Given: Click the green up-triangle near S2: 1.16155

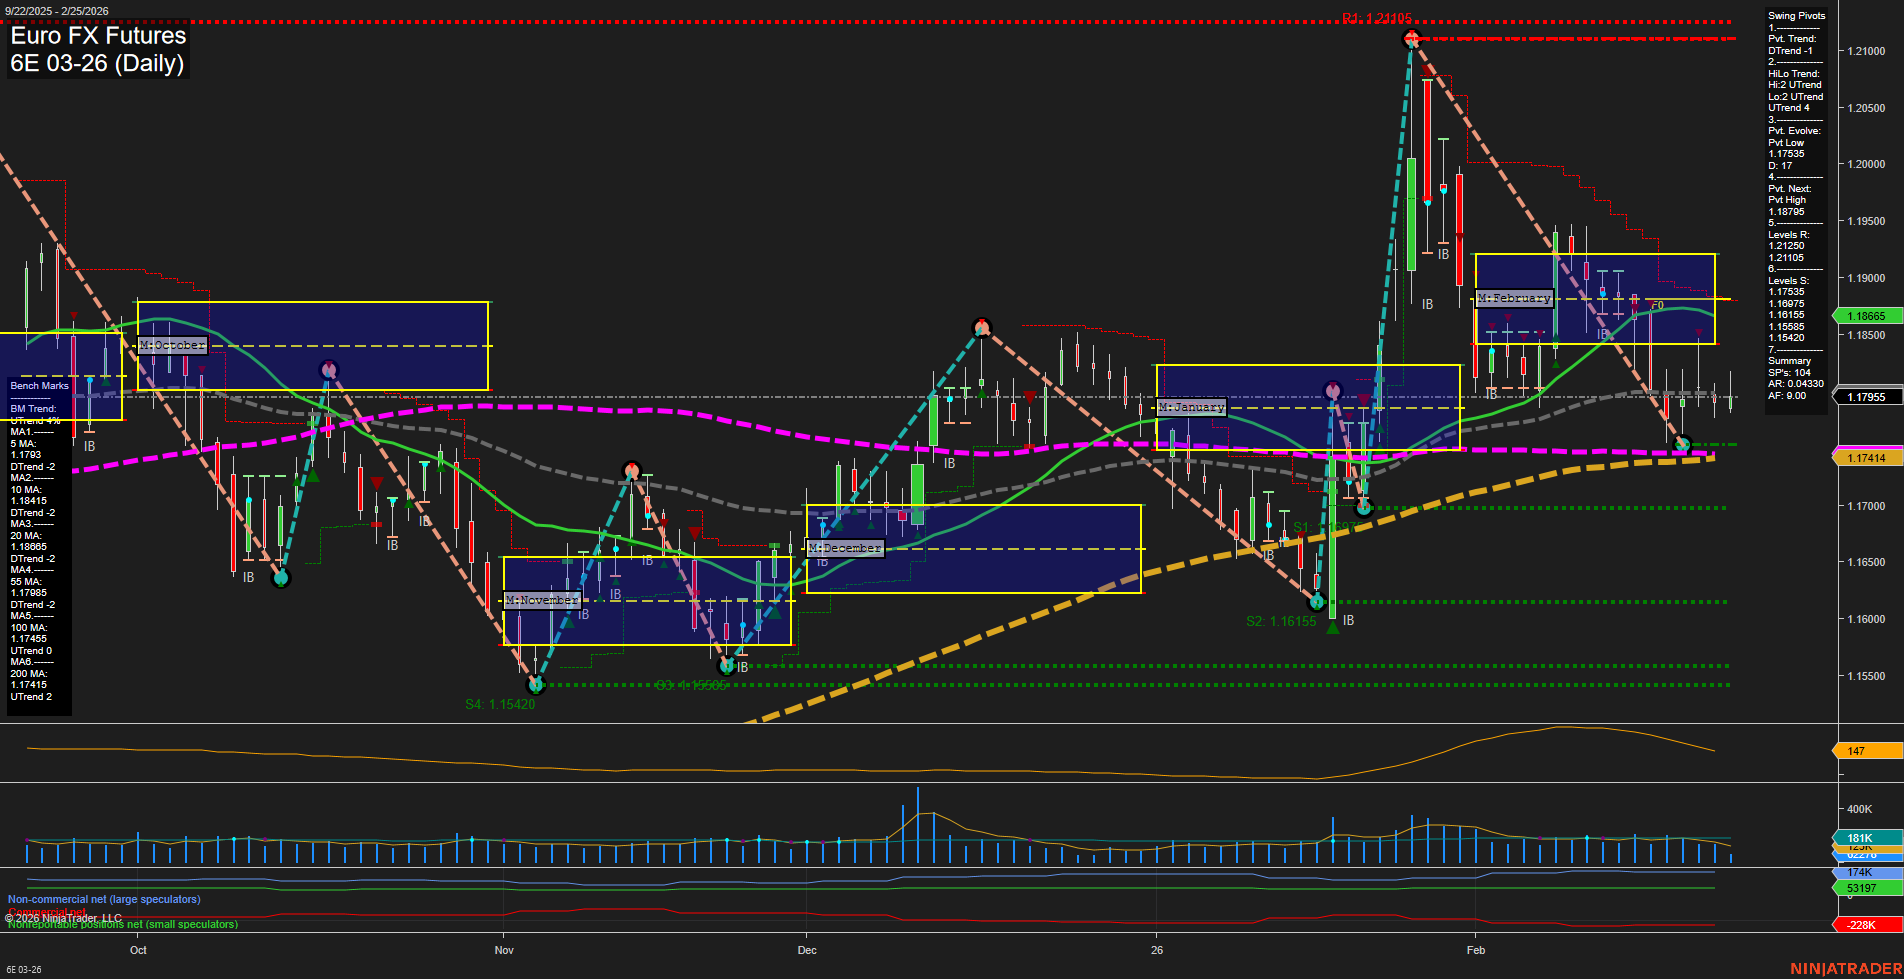Looking at the screenshot, I should tap(1334, 628).
